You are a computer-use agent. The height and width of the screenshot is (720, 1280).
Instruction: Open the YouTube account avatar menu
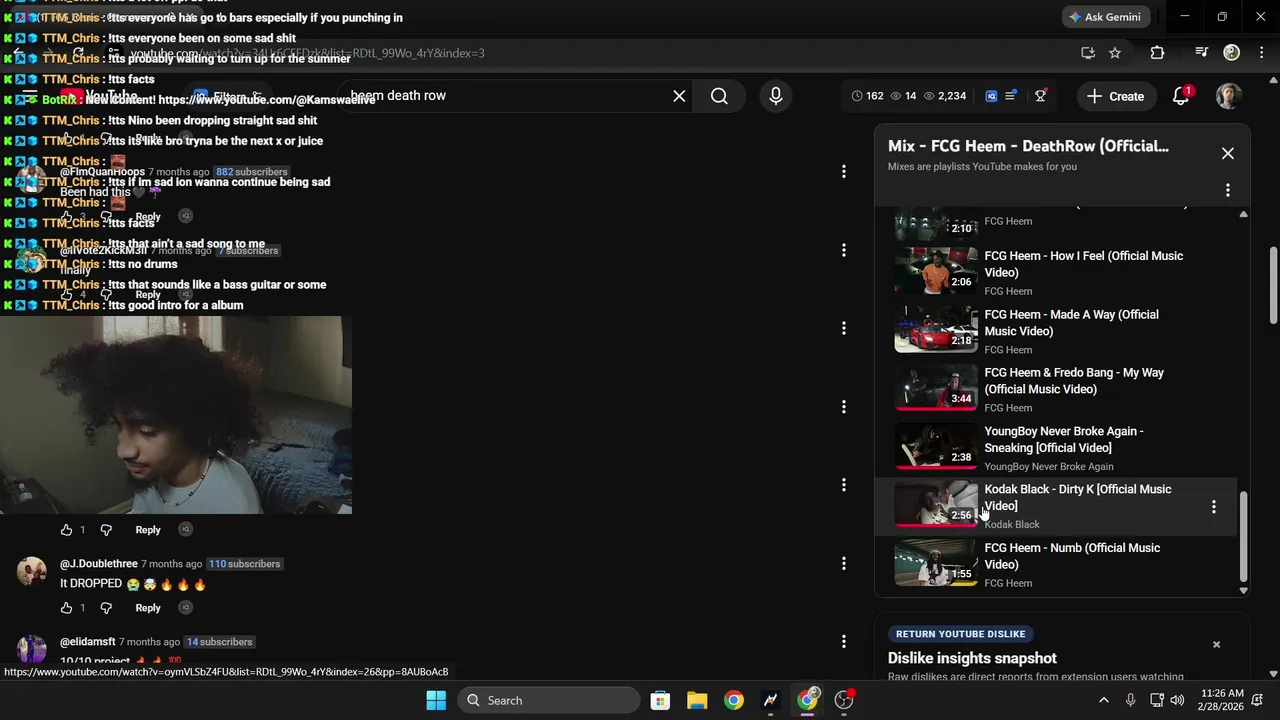tap(1228, 96)
